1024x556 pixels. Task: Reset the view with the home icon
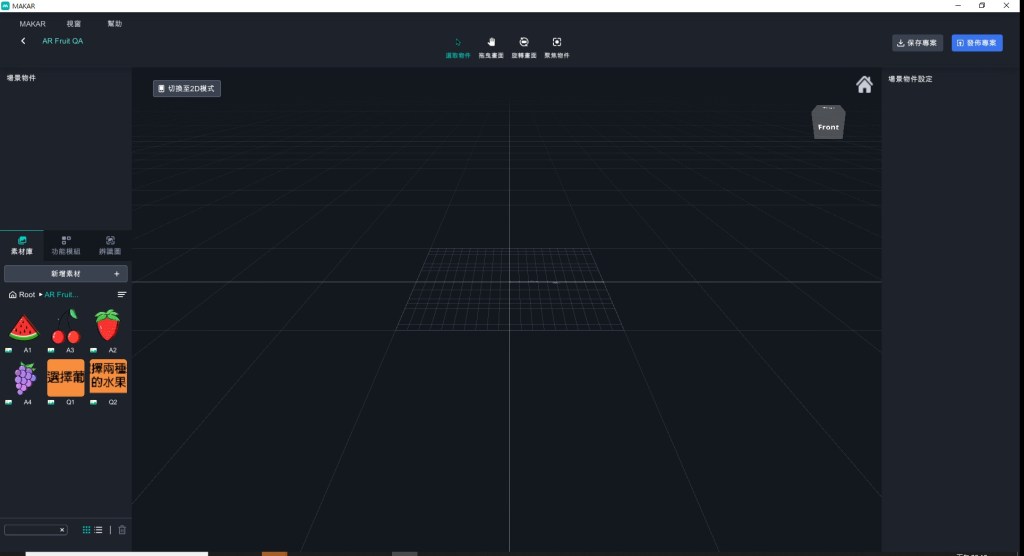click(x=864, y=85)
